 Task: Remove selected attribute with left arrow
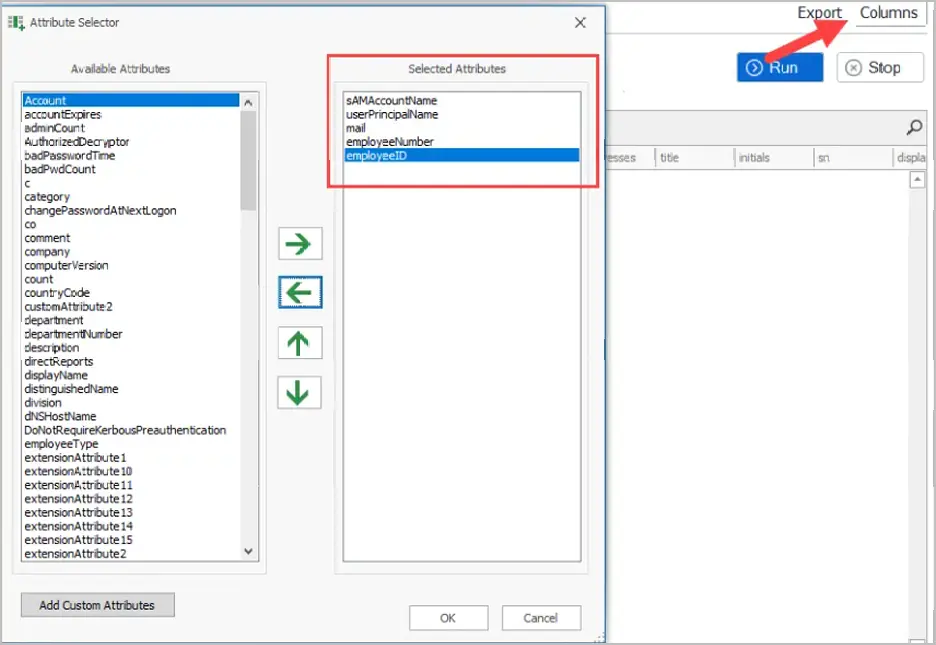[300, 292]
